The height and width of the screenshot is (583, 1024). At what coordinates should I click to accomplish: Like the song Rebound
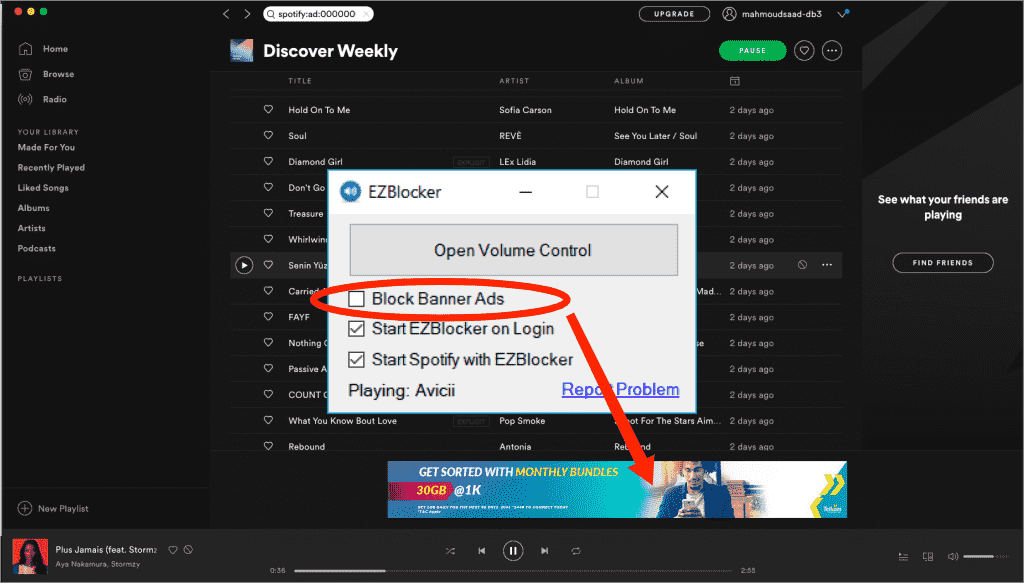268,447
